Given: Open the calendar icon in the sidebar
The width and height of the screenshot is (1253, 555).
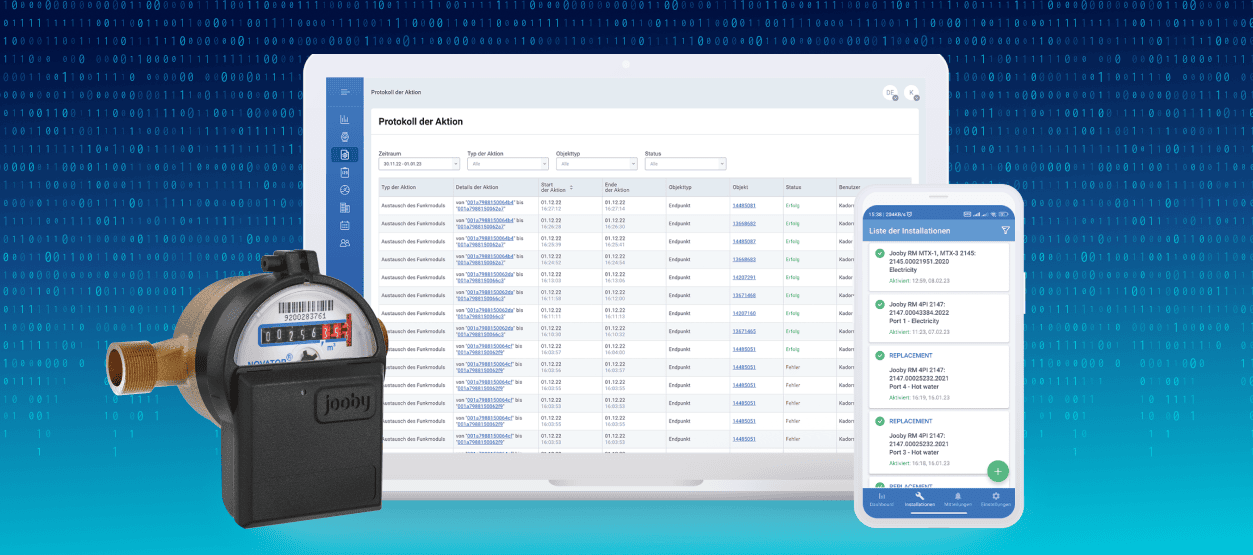Looking at the screenshot, I should point(345,225).
